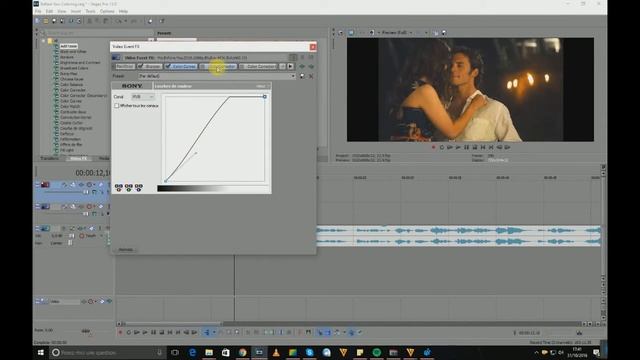Select the top-right curve control point

[264, 97]
